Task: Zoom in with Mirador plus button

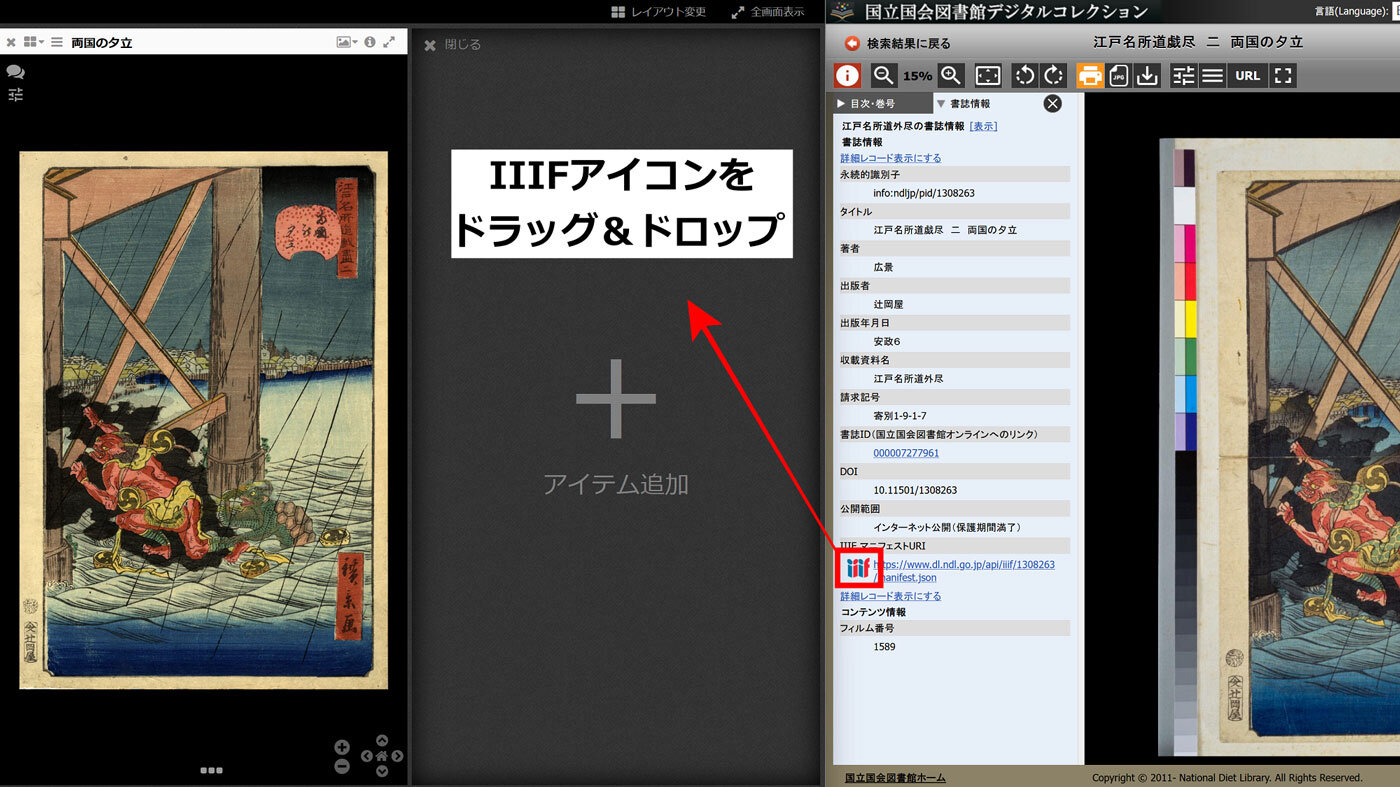Action: pos(342,747)
